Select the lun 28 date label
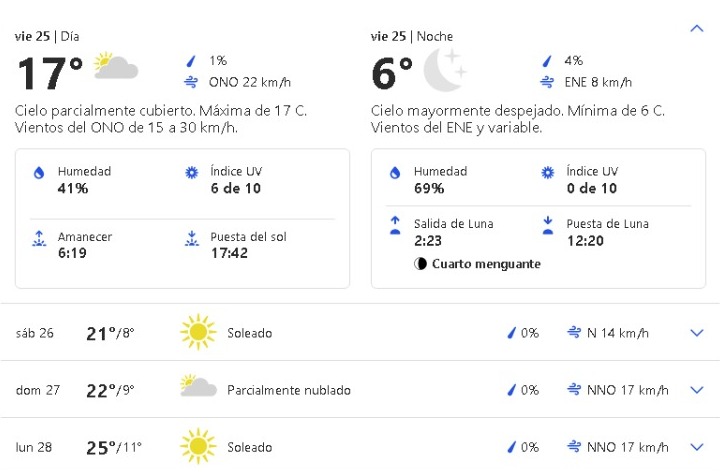 click(x=34, y=447)
